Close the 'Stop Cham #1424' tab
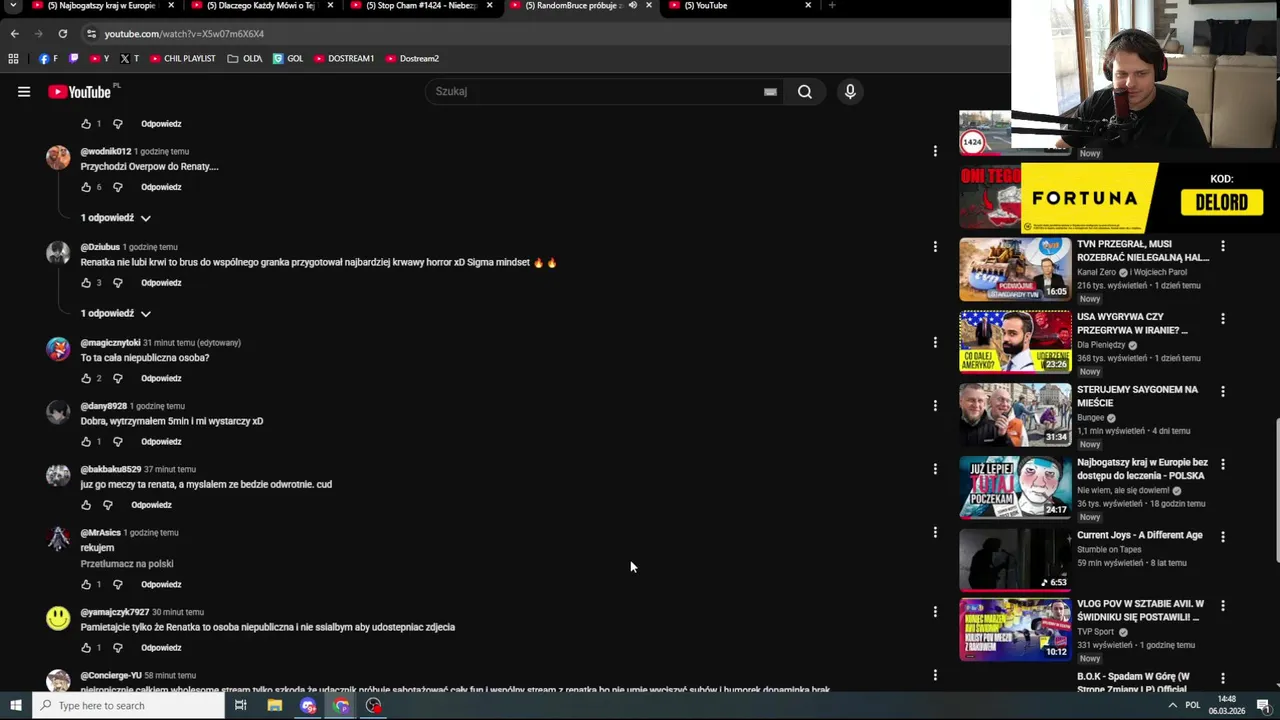The image size is (1280, 720). tap(489, 5)
